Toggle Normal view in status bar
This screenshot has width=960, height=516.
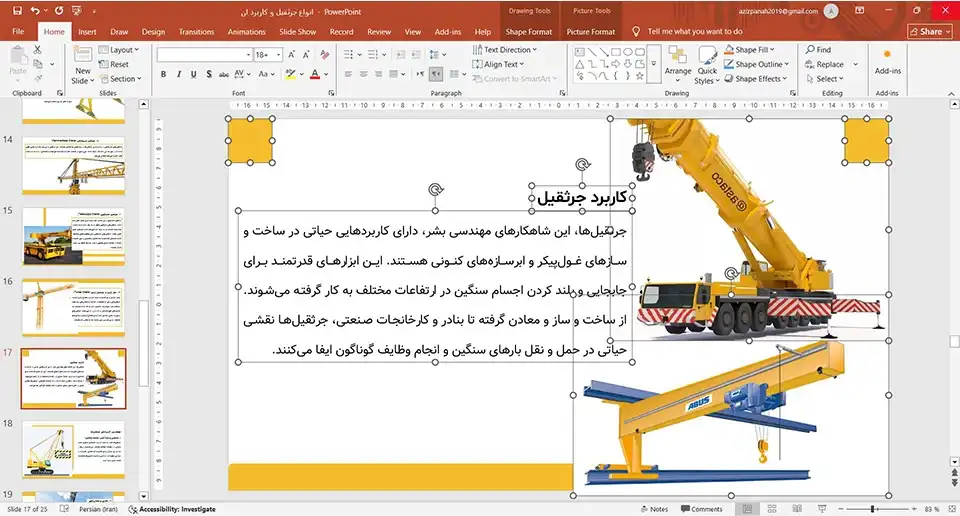click(747, 509)
